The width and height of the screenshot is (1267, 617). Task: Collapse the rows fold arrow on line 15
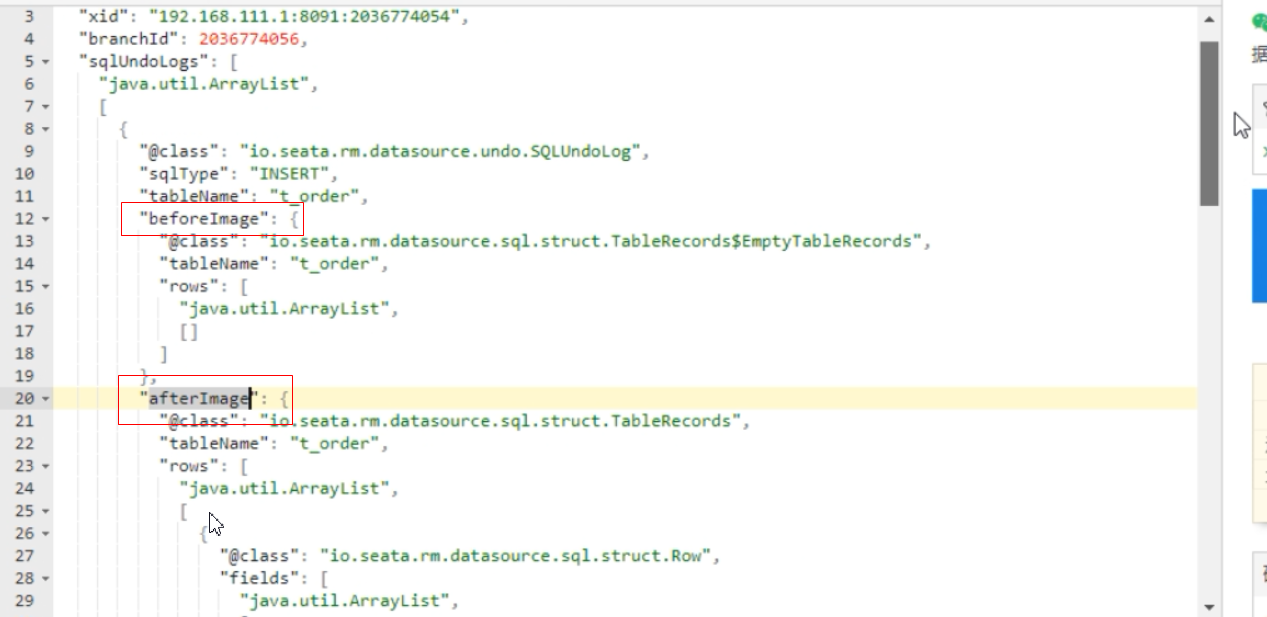45,287
